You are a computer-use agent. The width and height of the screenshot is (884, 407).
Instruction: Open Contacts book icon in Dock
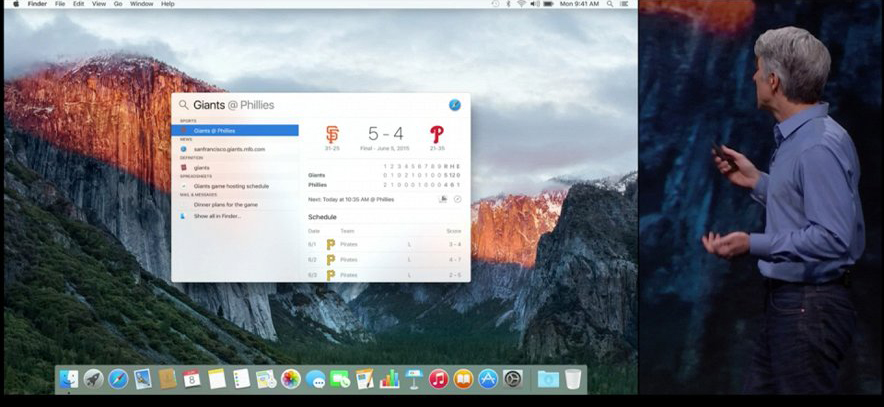pyautogui.click(x=167, y=379)
